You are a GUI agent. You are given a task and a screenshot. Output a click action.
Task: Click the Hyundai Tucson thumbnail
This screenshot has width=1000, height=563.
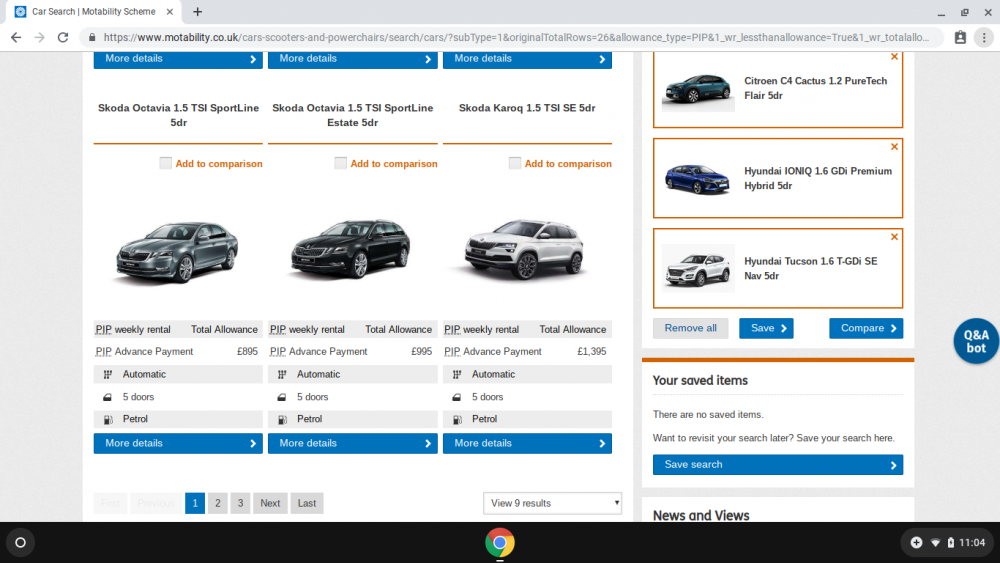coord(698,268)
